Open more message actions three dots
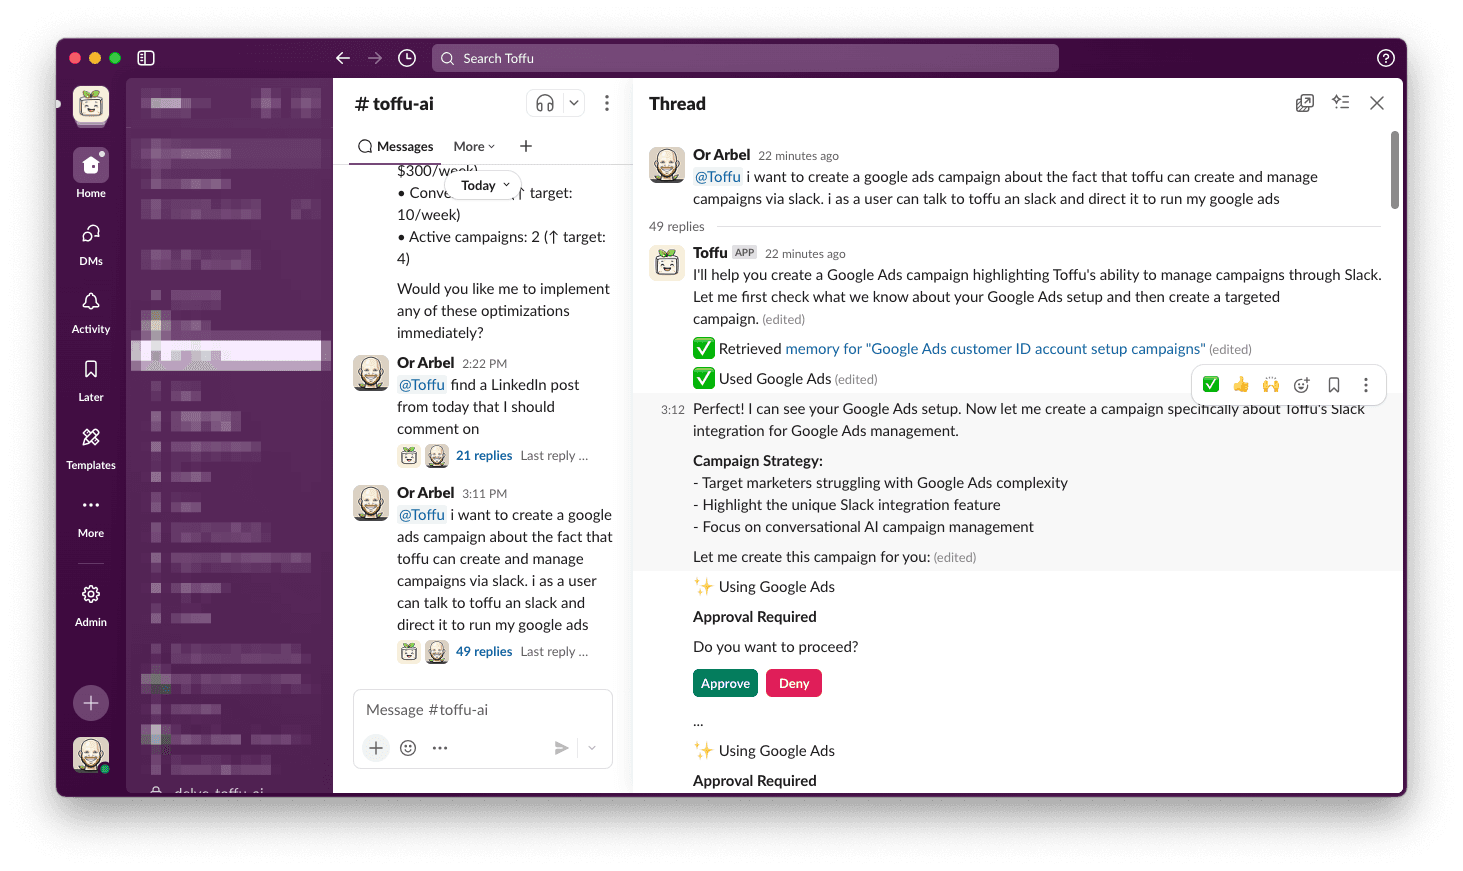 click(x=1366, y=385)
